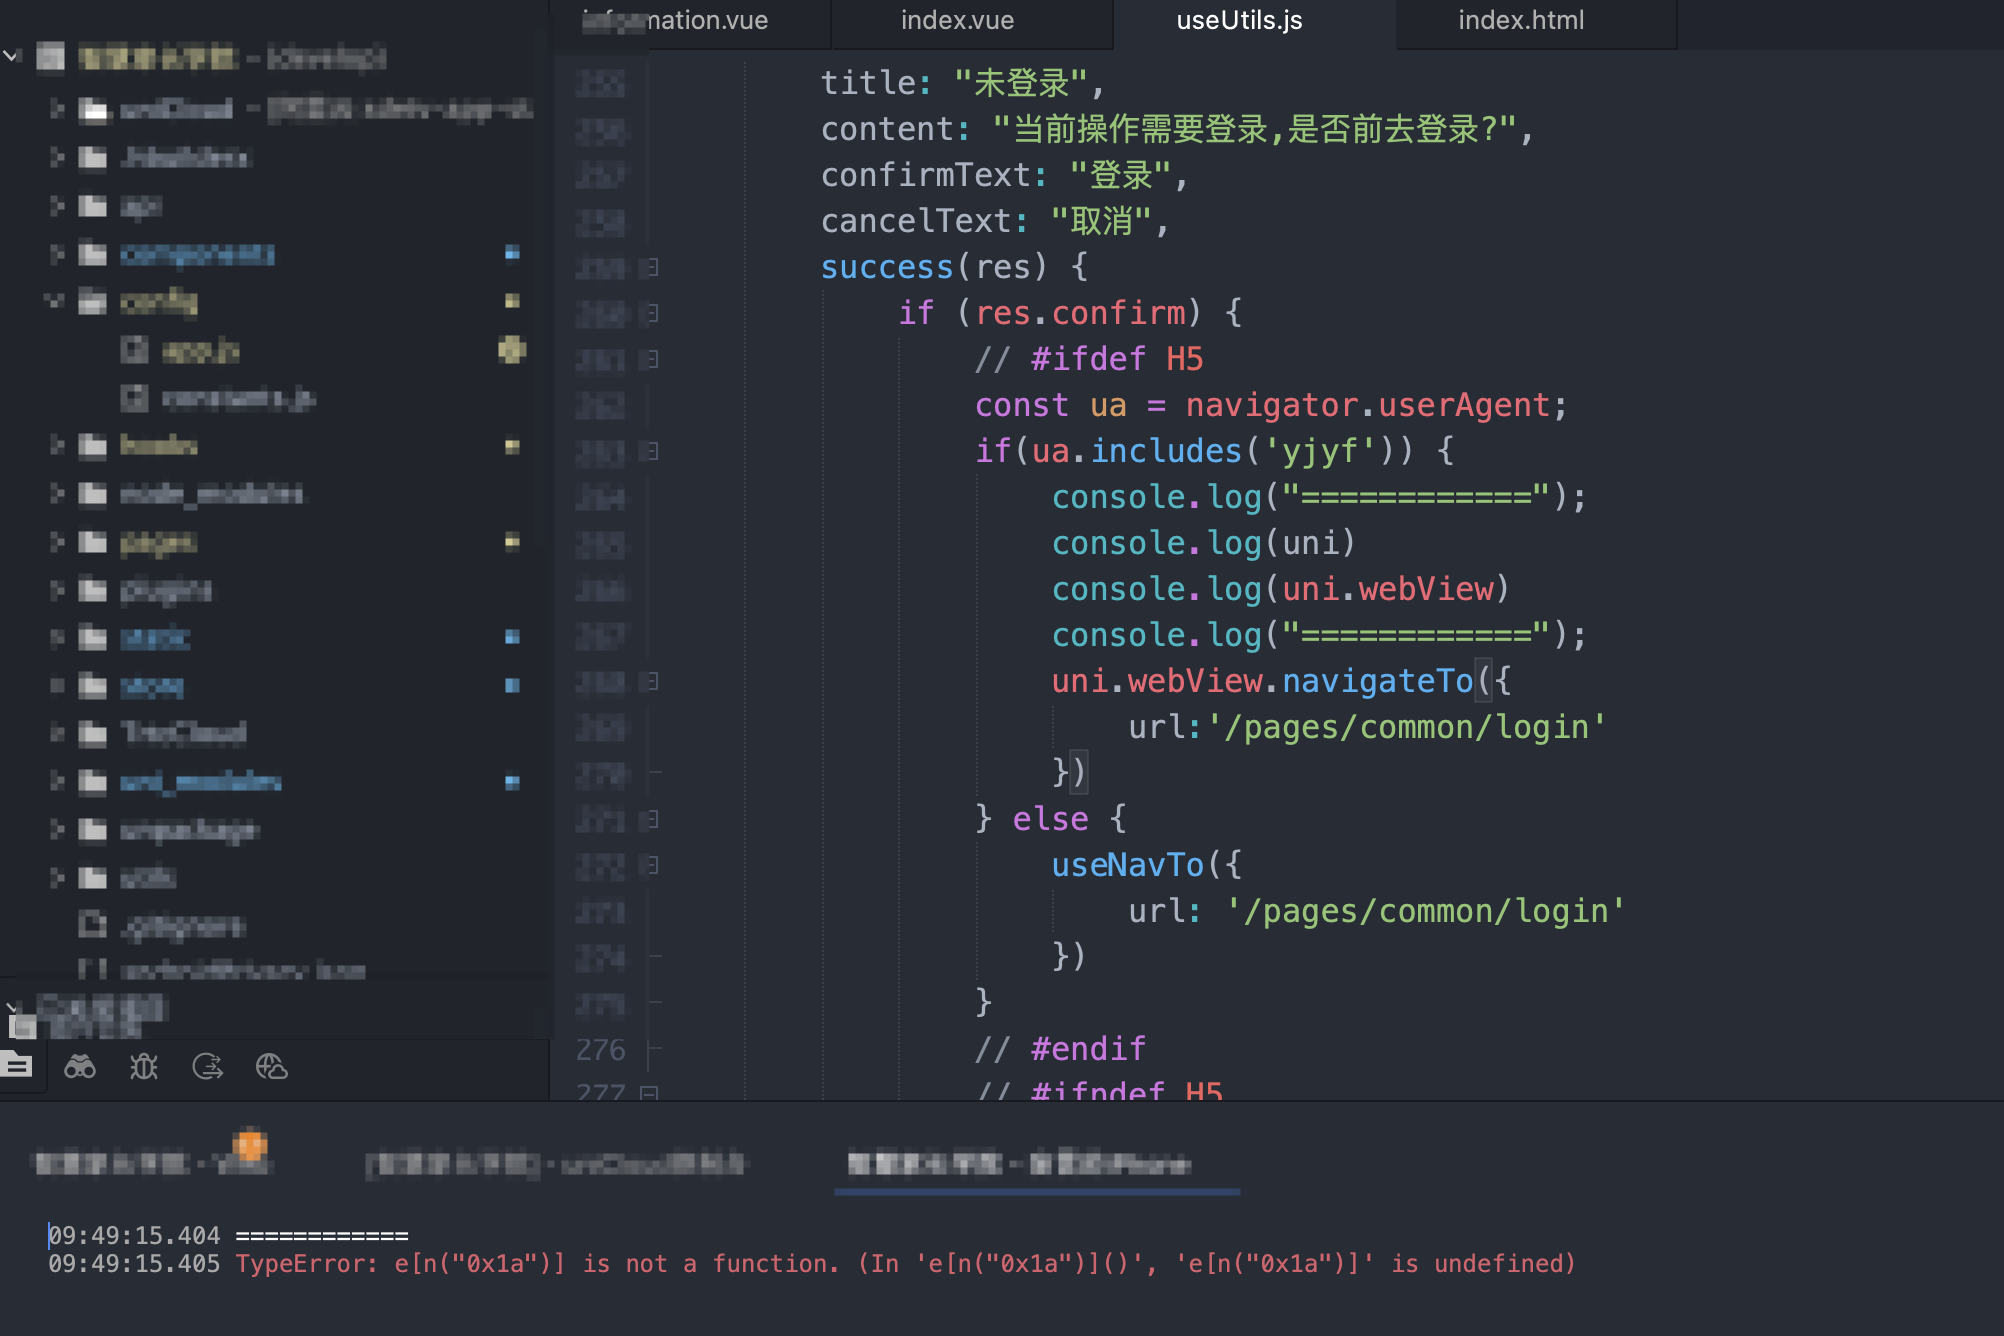Image resolution: width=2004 pixels, height=1336 pixels.
Task: Click the circular arrows sync icon
Action: tap(207, 1067)
